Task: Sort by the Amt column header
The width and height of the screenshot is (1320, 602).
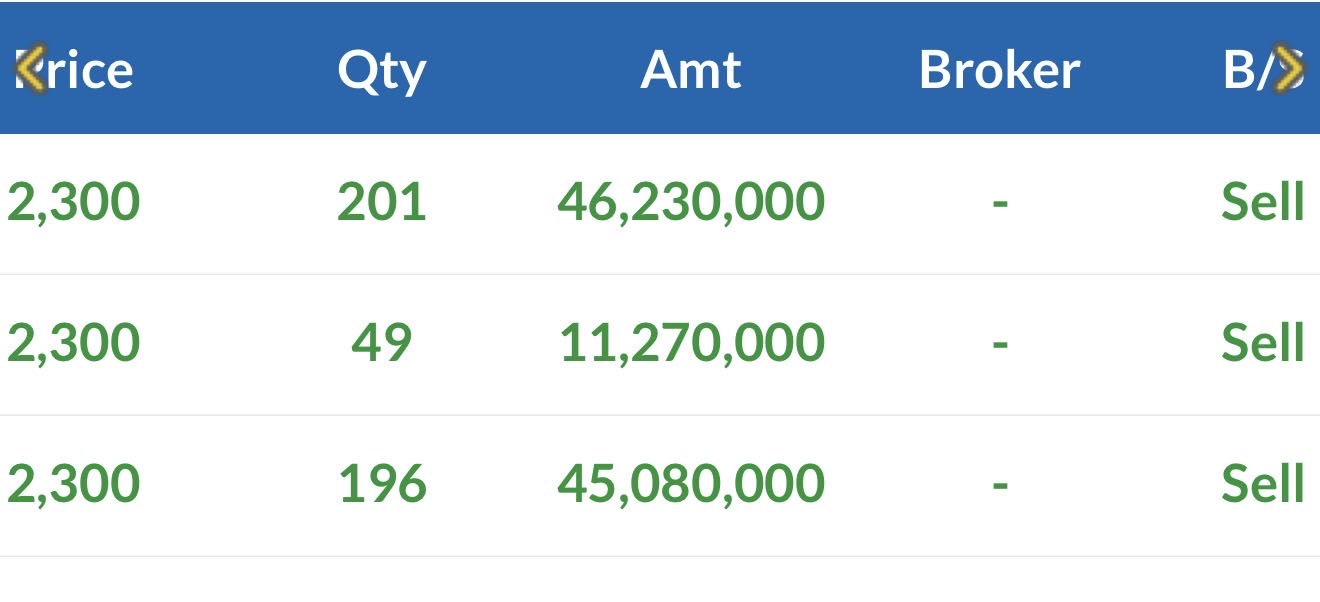Action: [691, 70]
